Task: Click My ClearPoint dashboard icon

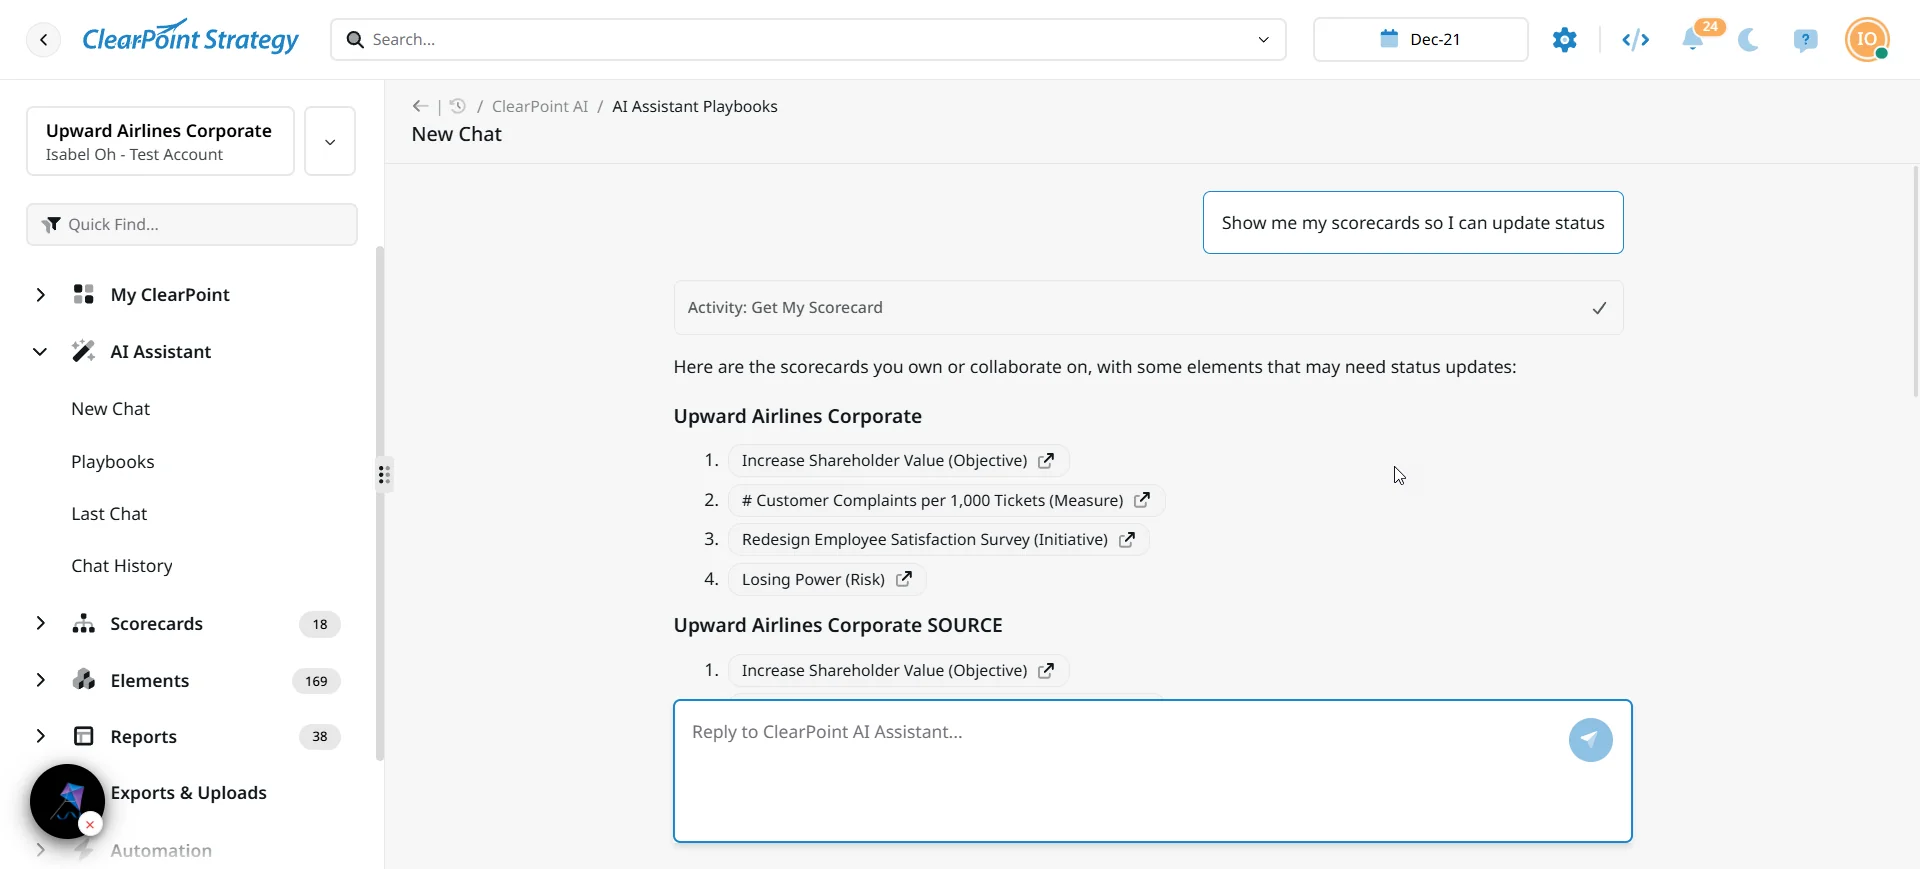Action: pos(84,294)
